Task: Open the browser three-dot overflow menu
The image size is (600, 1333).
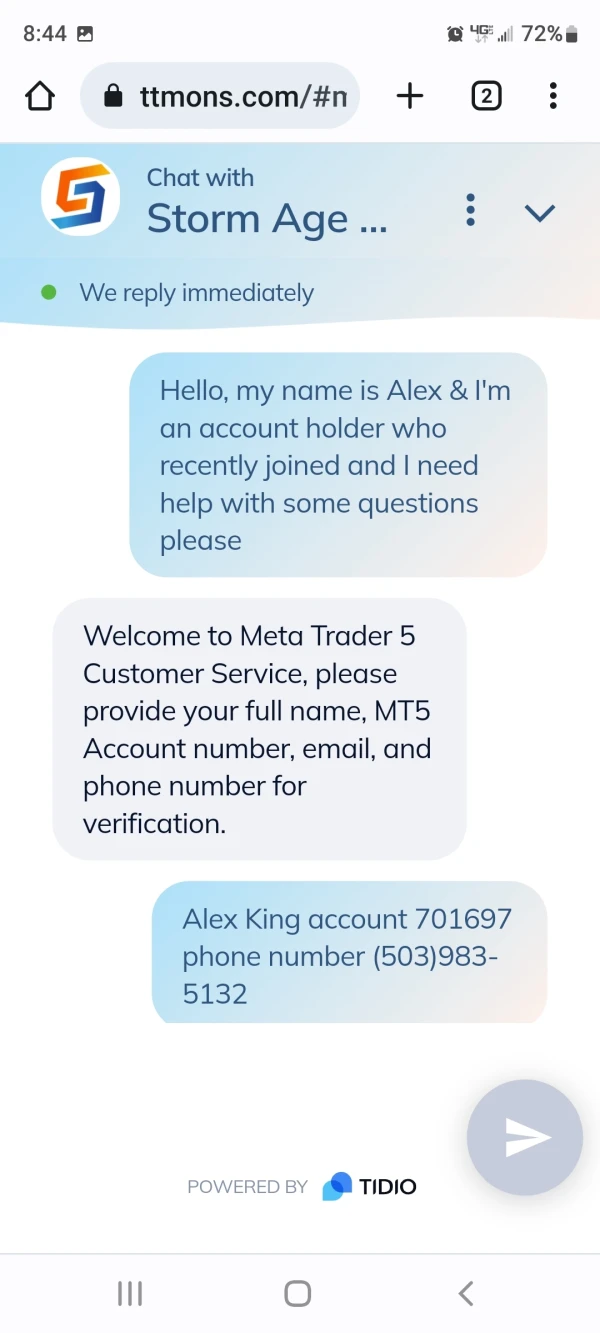Action: (553, 96)
